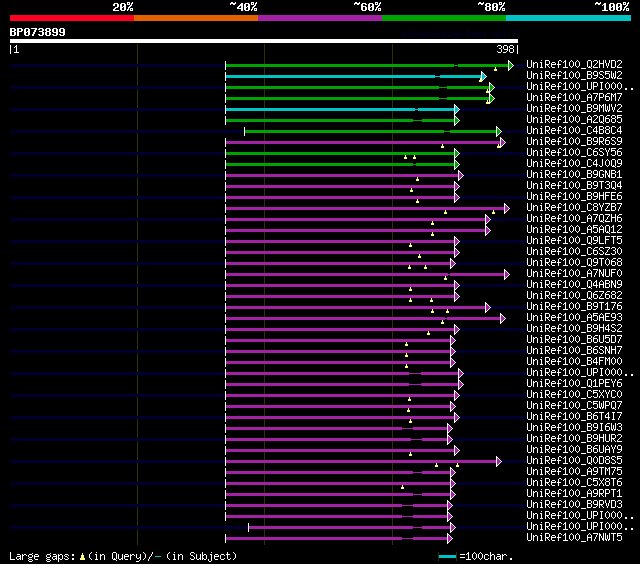Select label UniRef100_C5XYC0
The height and width of the screenshot is (564, 640).
(x=574, y=395)
